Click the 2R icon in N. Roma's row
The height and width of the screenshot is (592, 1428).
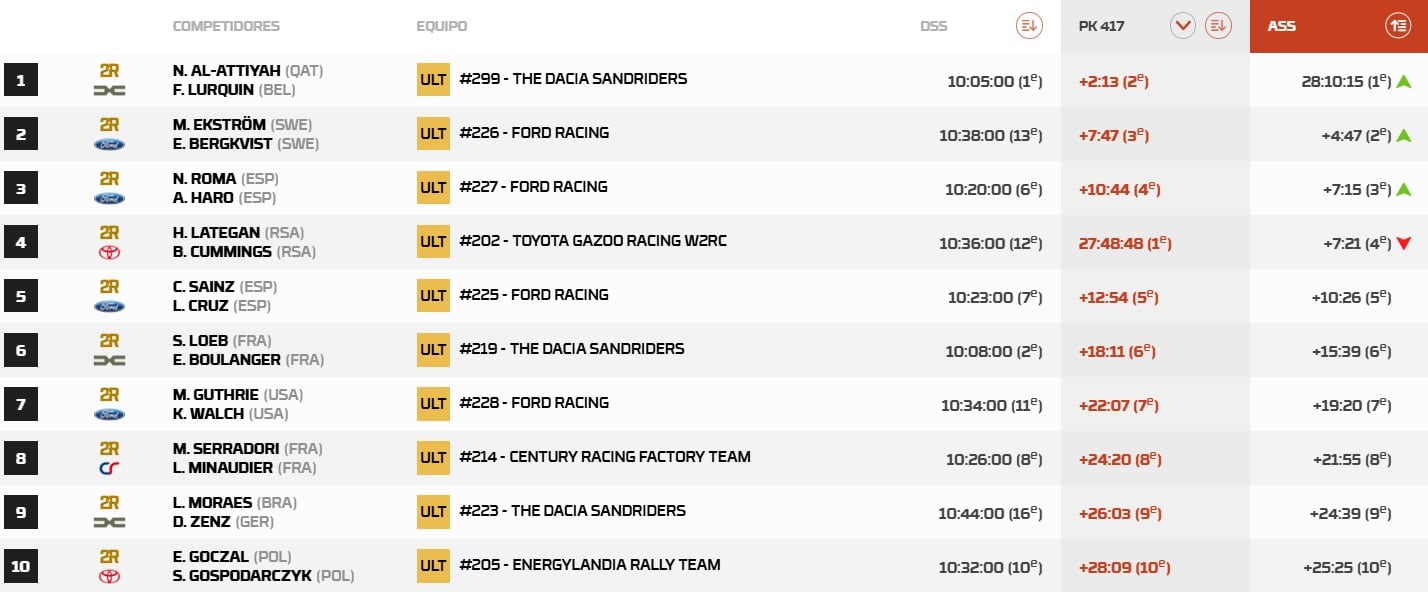109,178
